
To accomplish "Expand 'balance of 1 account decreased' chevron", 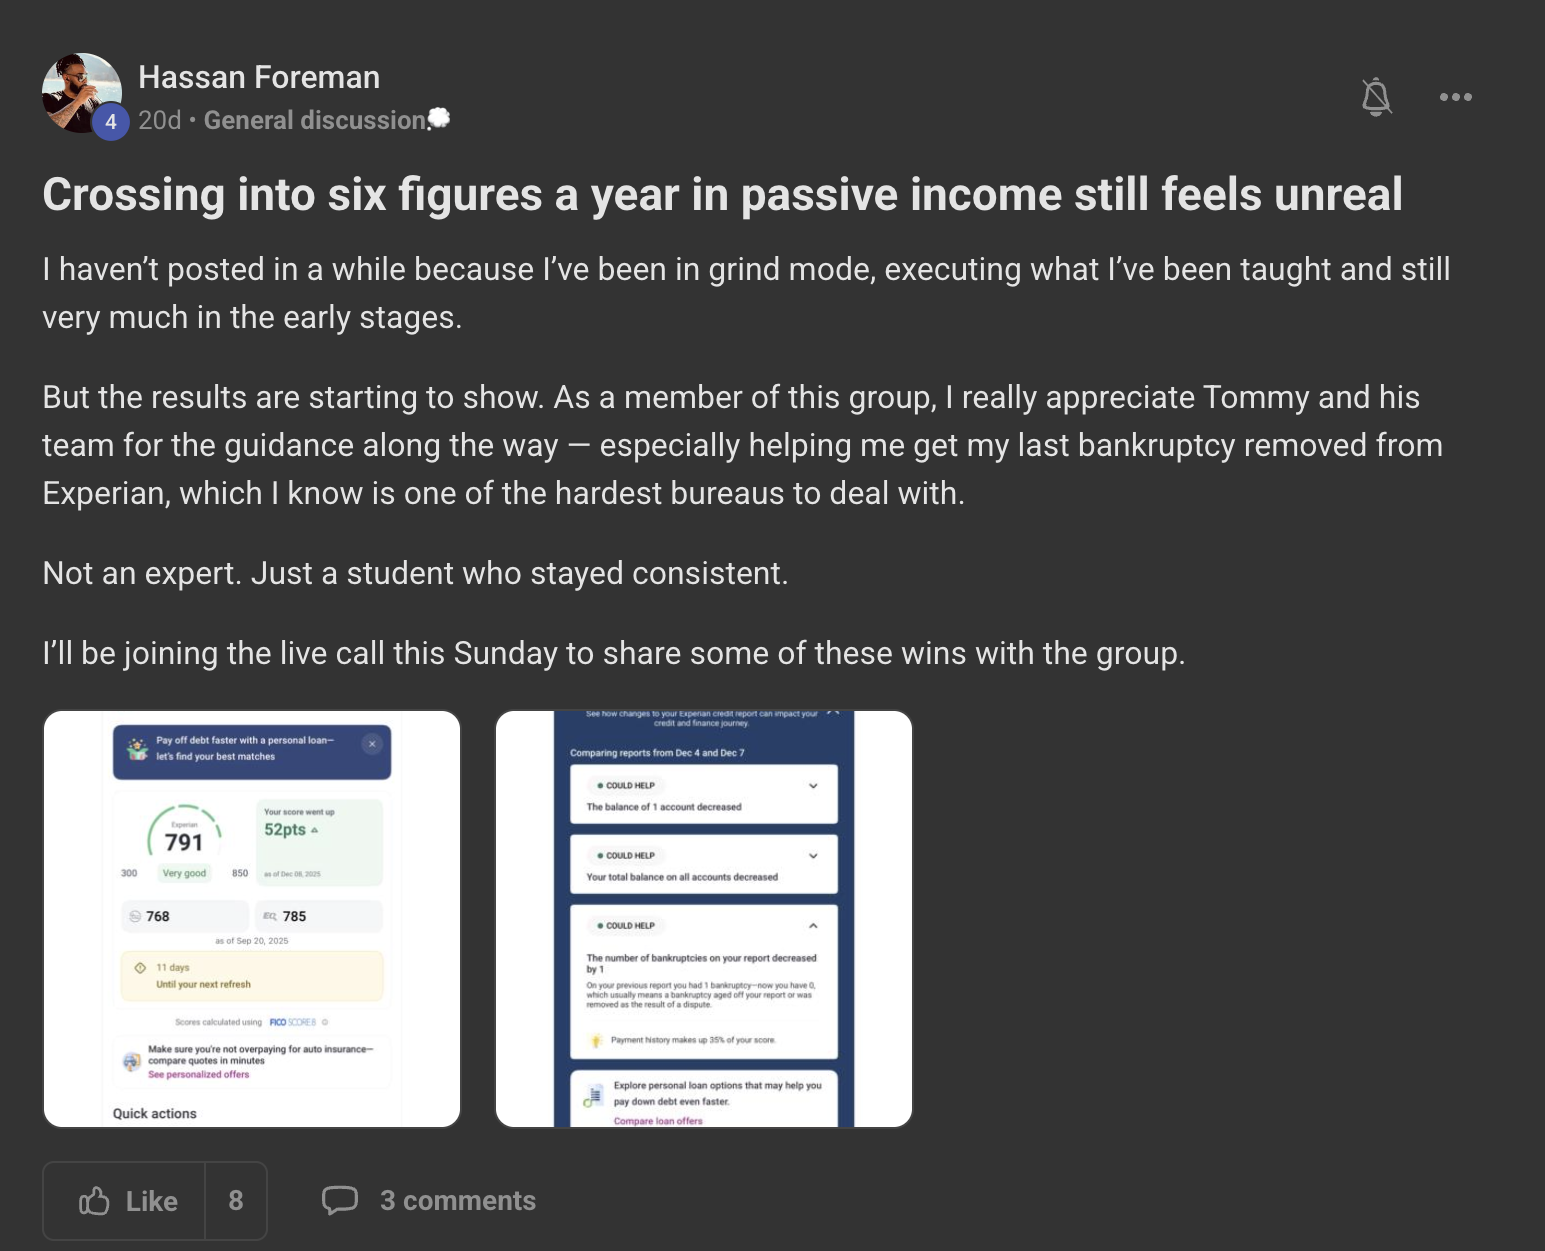I will point(813,786).
